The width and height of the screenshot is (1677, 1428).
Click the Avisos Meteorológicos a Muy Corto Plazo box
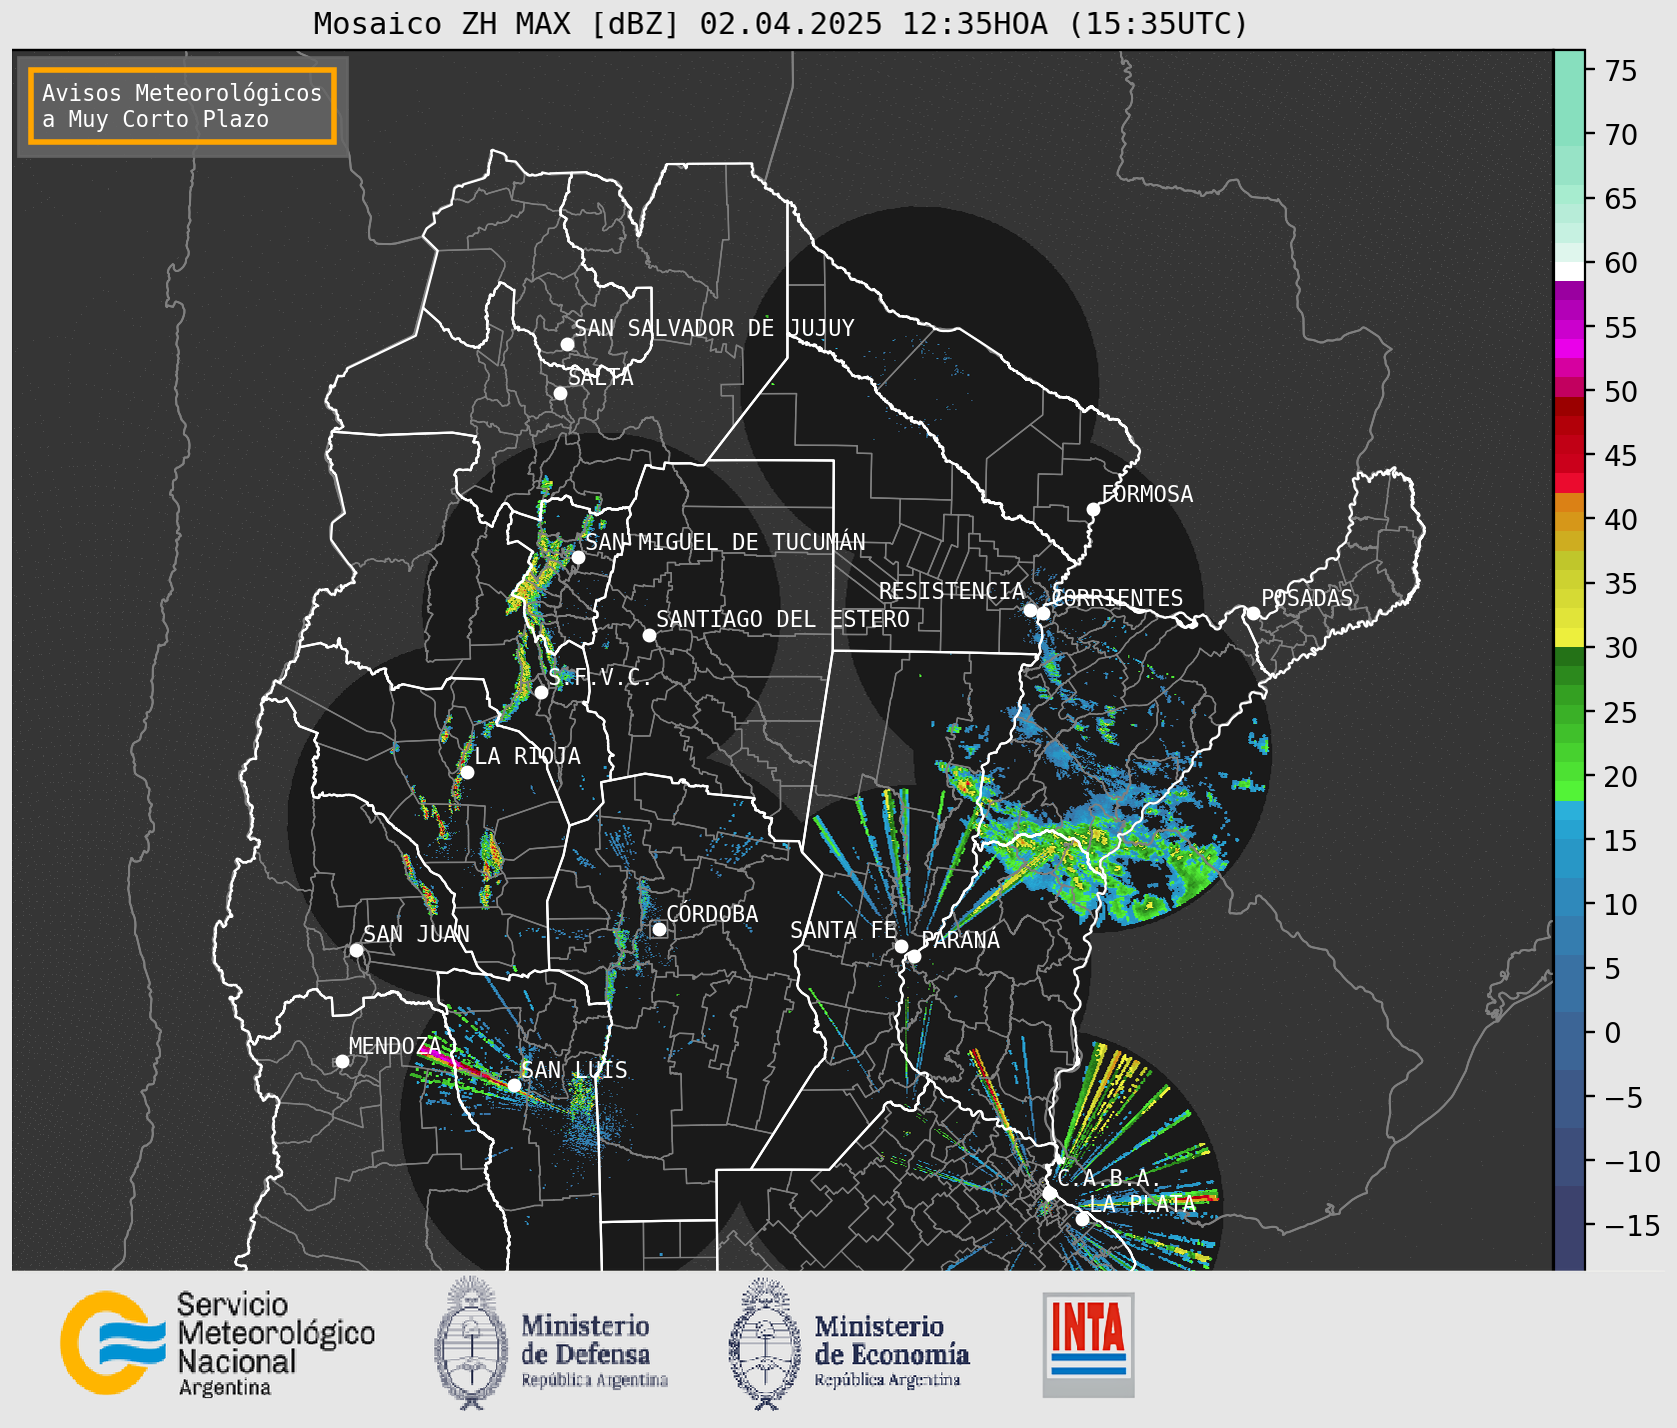tap(182, 106)
